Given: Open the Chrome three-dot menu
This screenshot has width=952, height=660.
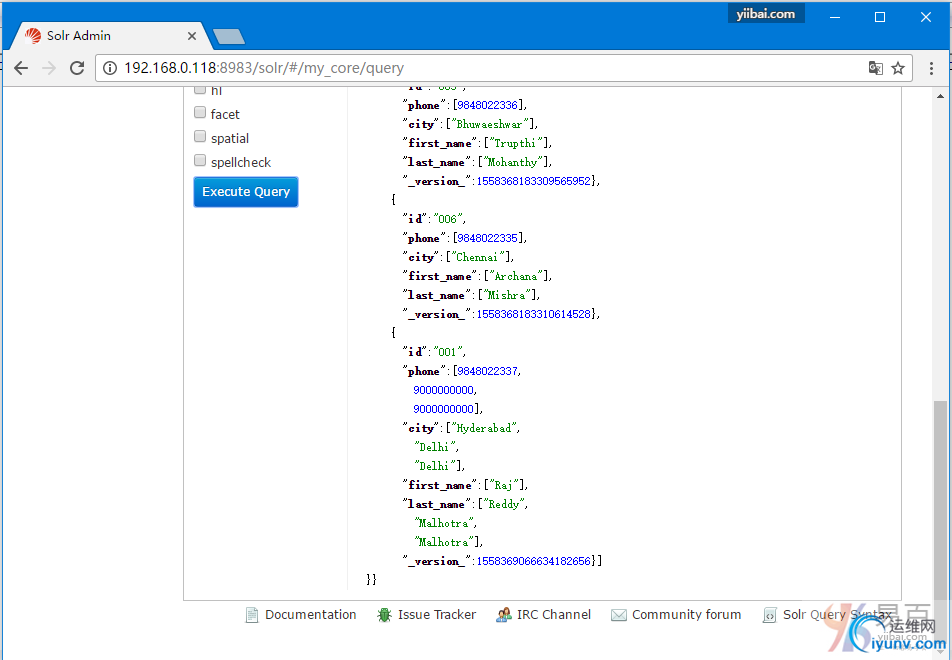Looking at the screenshot, I should [x=931, y=68].
